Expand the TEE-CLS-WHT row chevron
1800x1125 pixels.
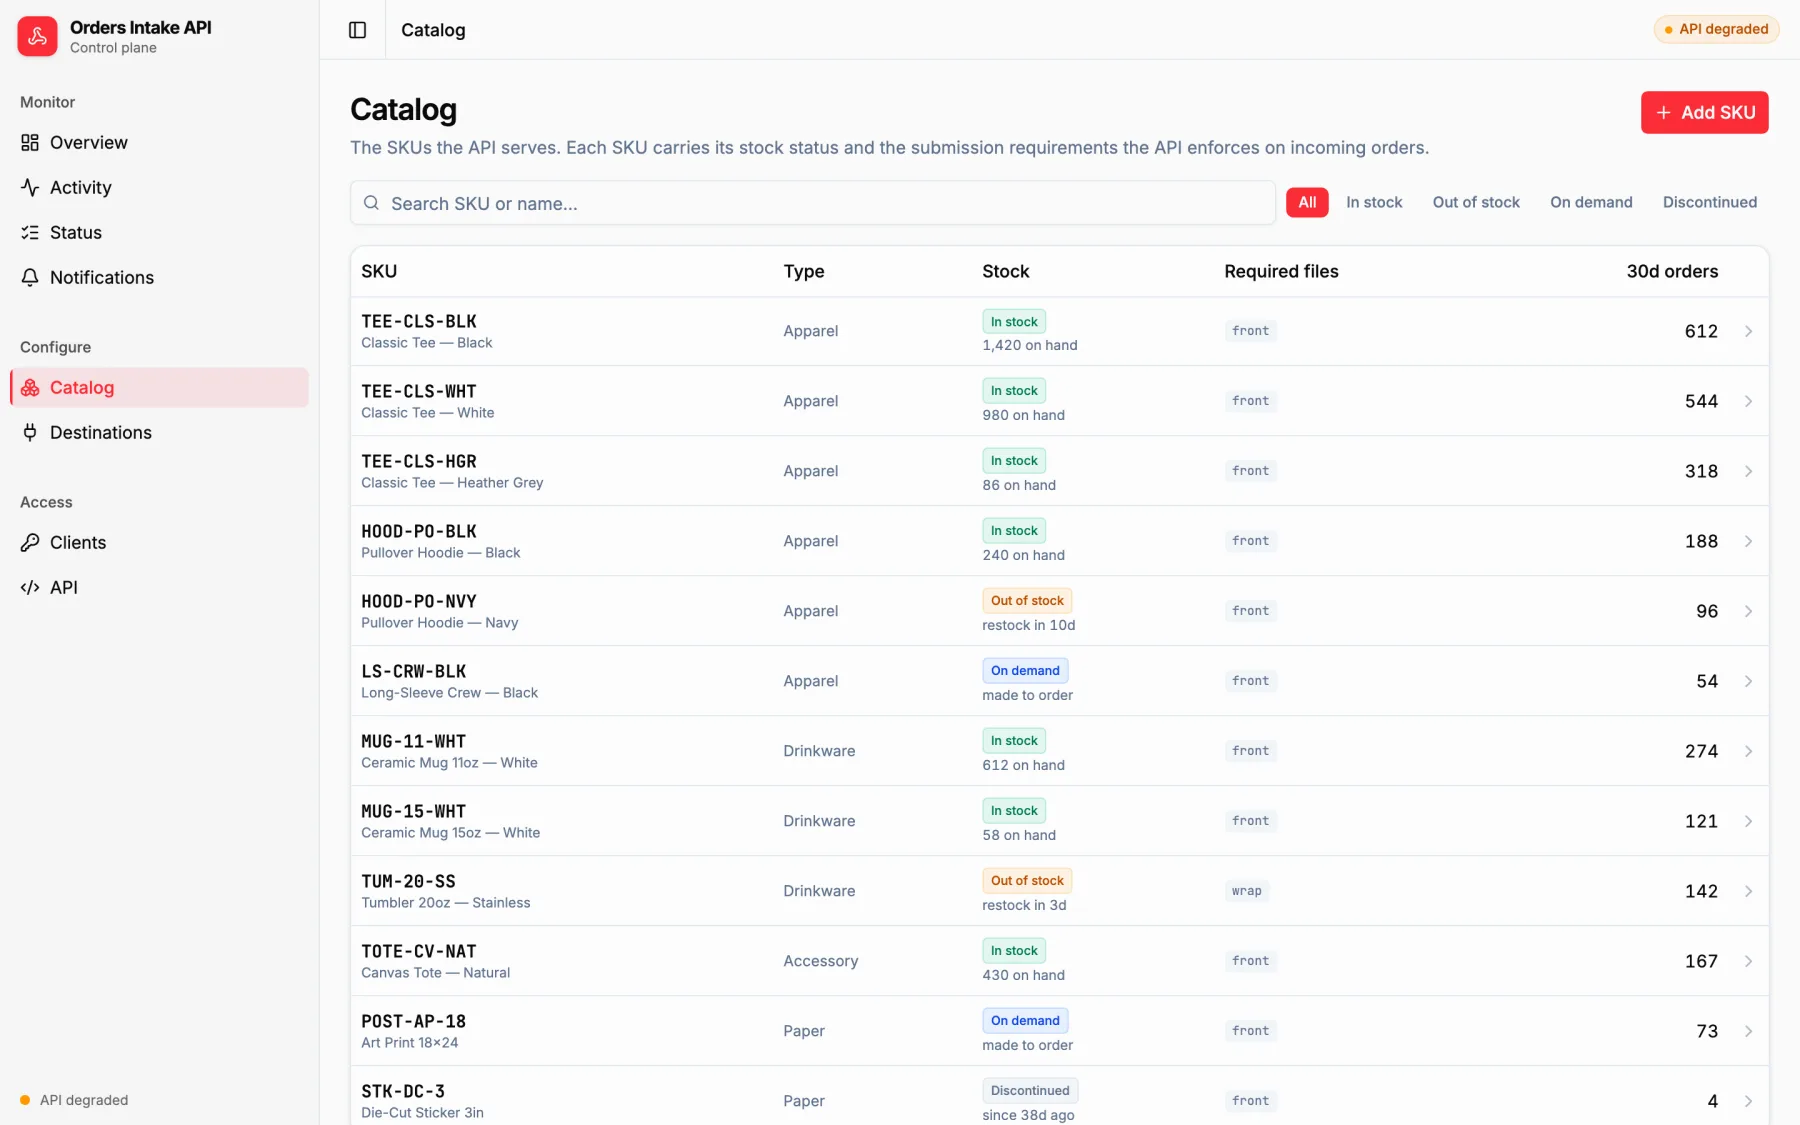point(1748,401)
